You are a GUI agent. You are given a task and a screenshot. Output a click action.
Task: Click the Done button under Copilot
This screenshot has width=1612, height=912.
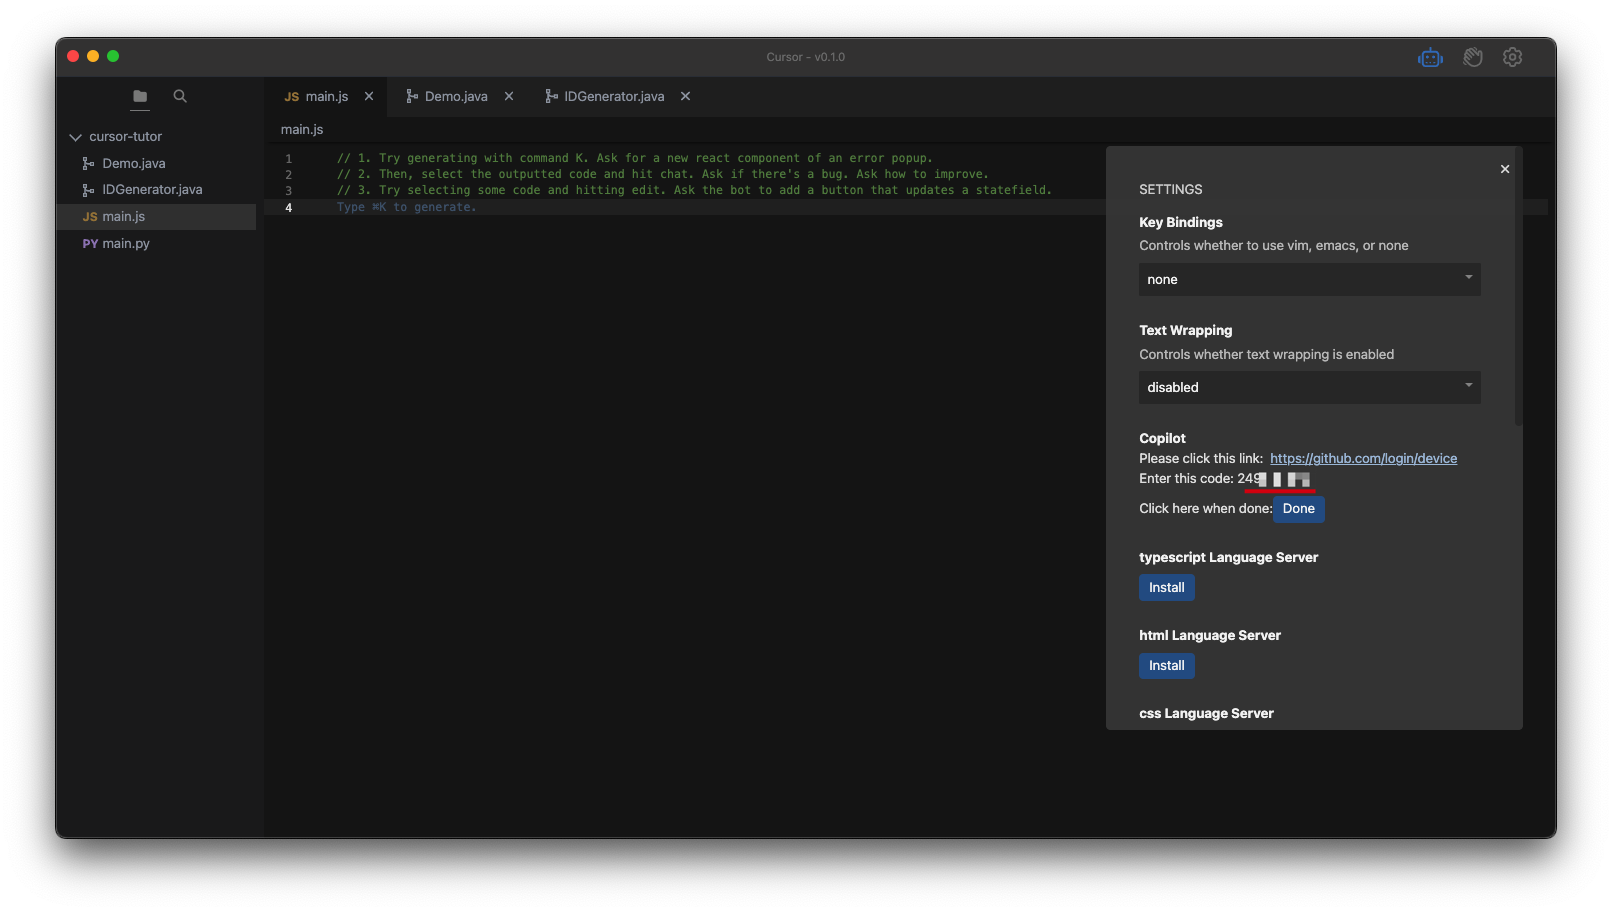1298,509
